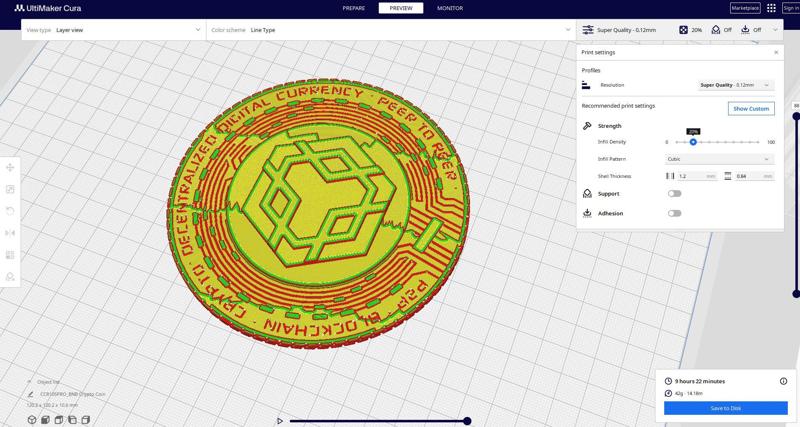
Task: Click the top/bottom thickness icon beside 0.84
Action: pos(728,176)
